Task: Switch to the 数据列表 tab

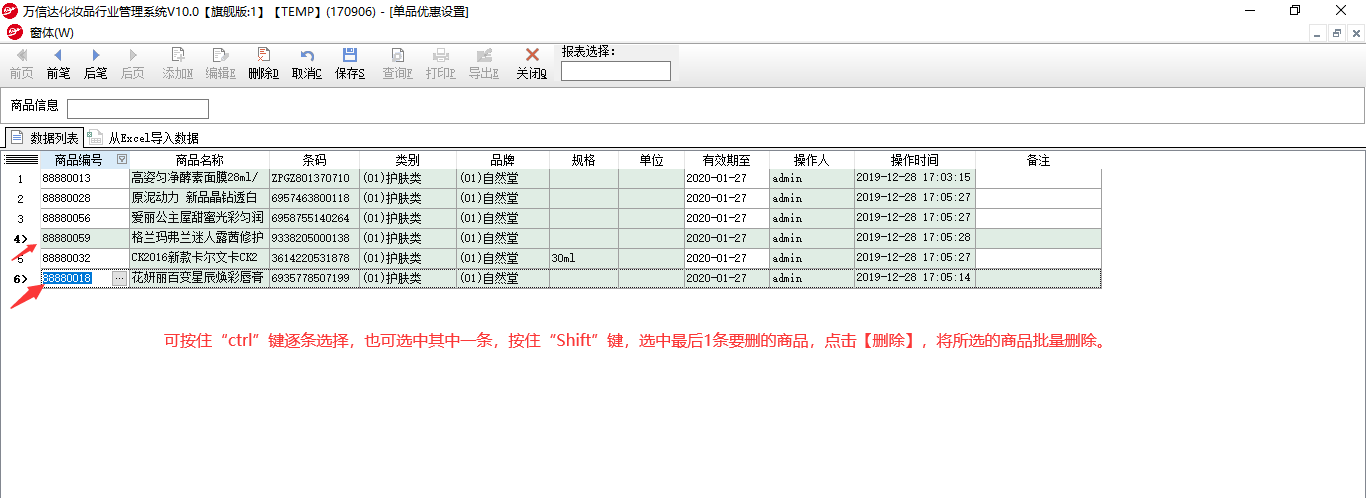Action: point(43,137)
